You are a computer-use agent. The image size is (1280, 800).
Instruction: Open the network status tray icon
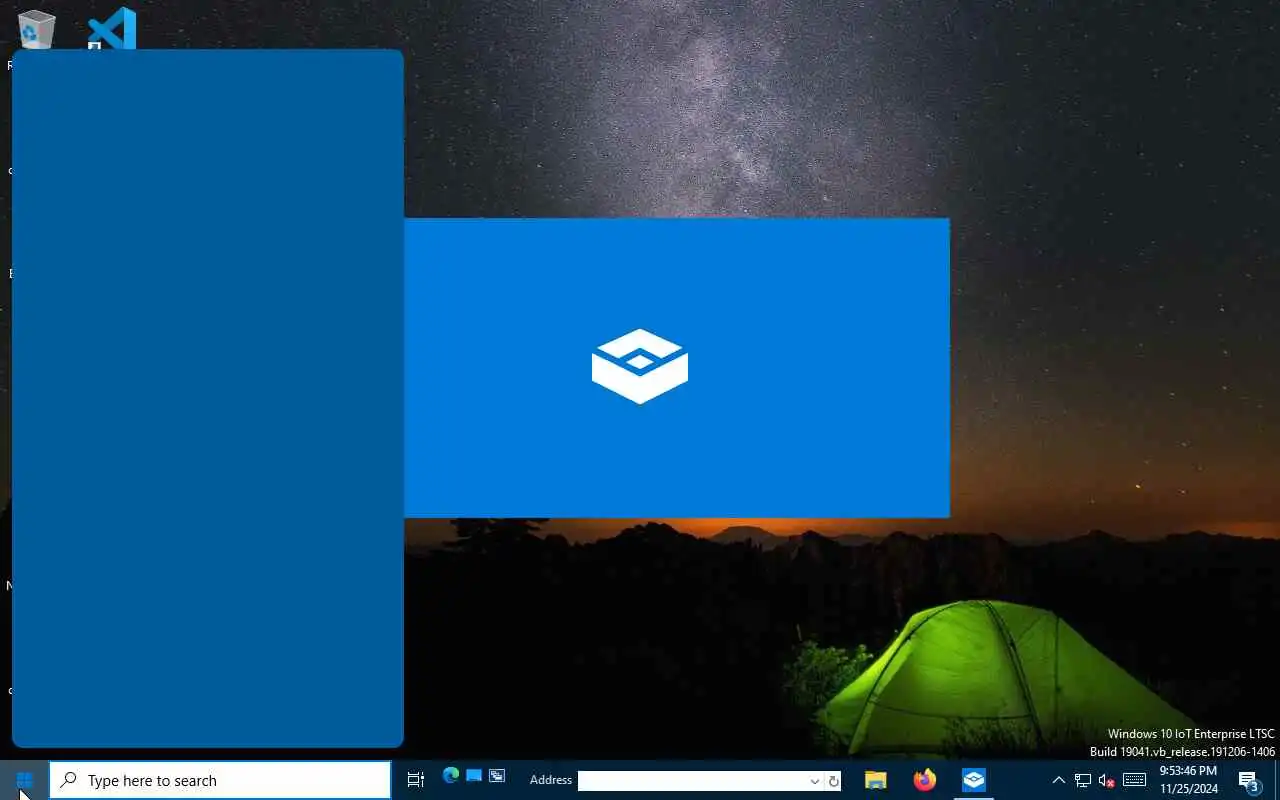click(1083, 780)
